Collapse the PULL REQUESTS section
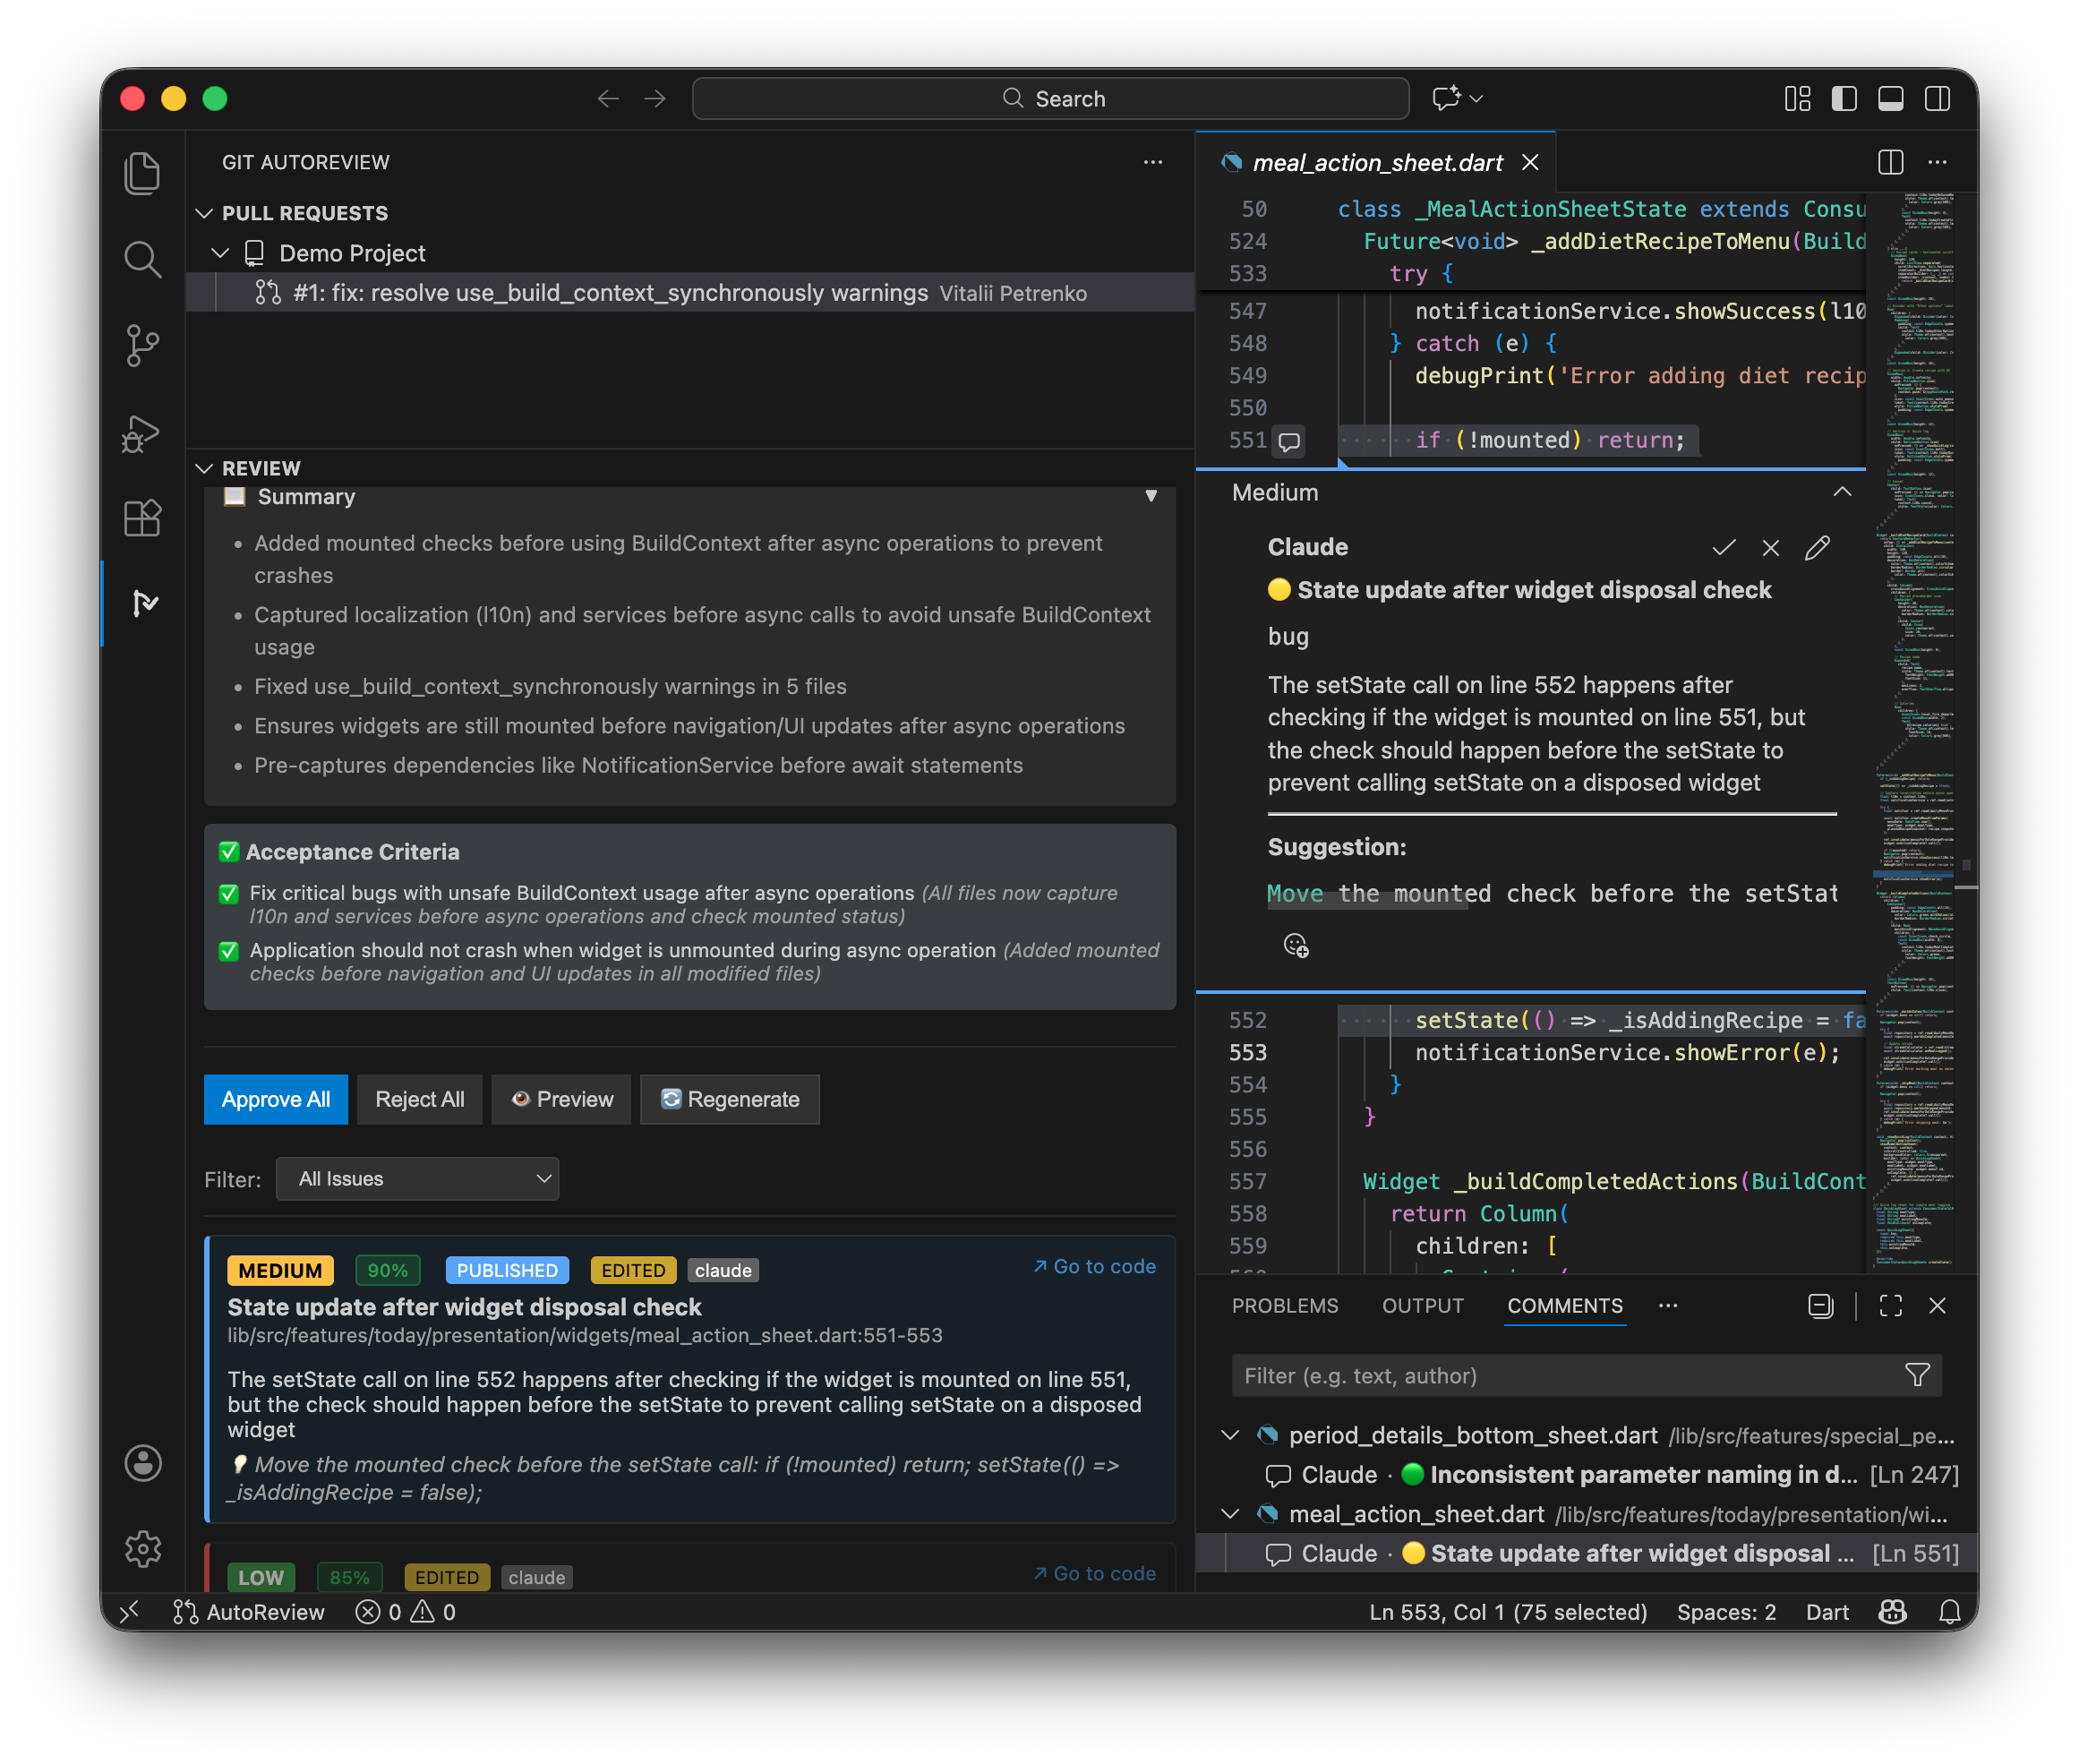 pos(205,212)
